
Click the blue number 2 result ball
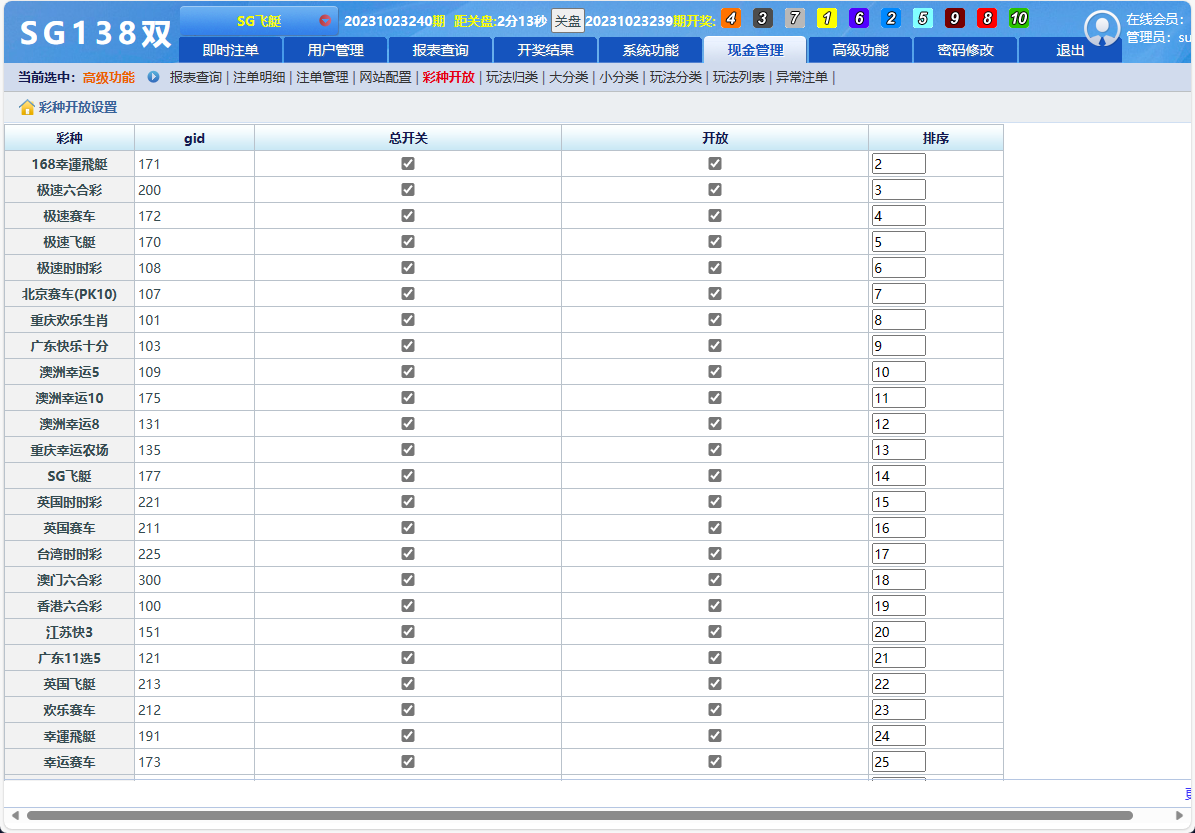891,18
